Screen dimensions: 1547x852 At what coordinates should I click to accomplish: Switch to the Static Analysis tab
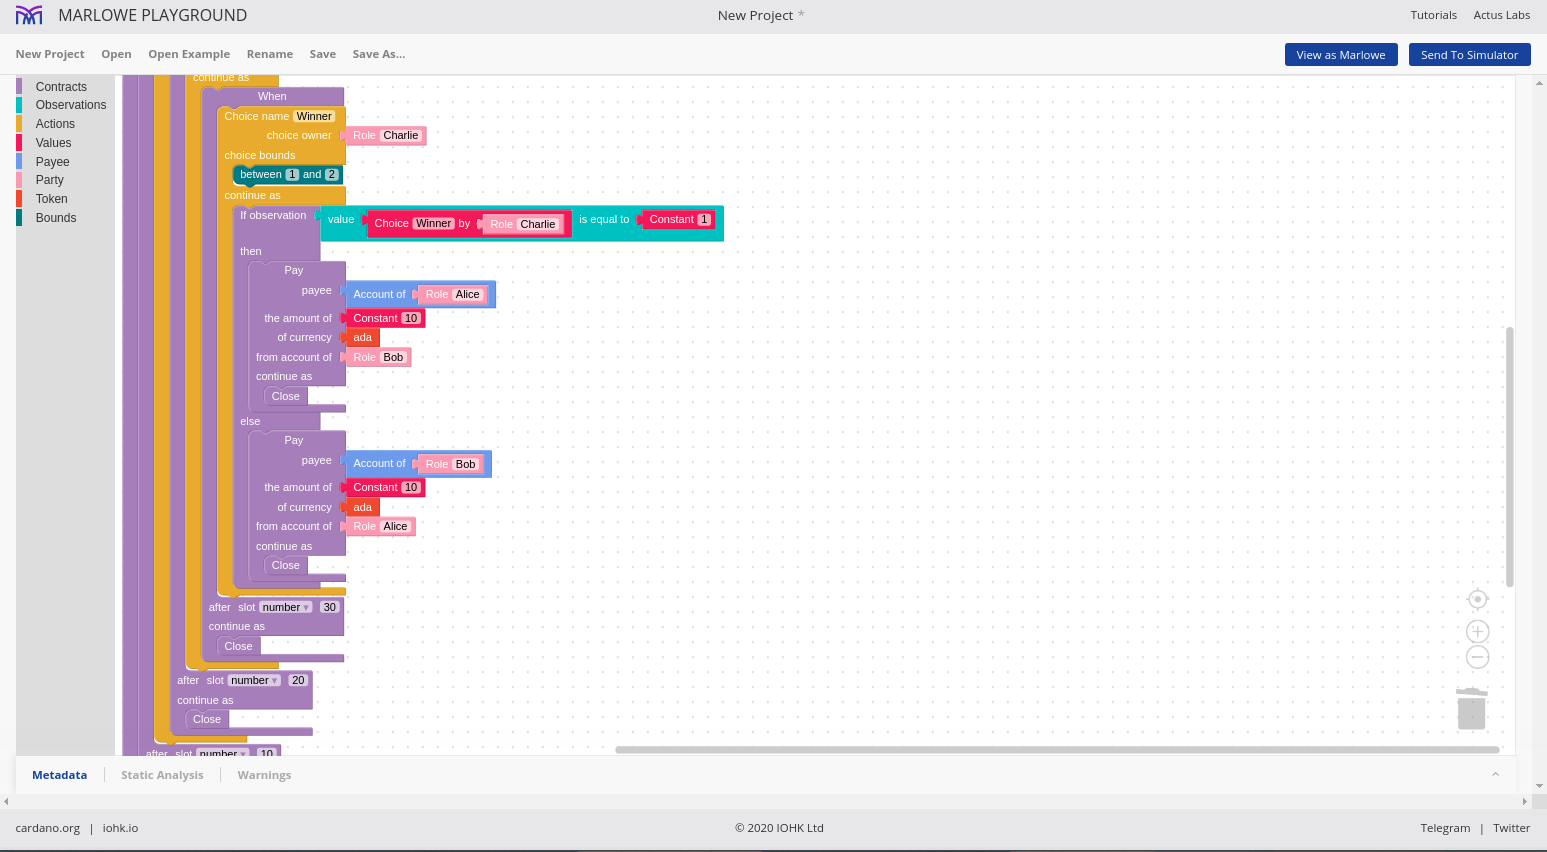(x=162, y=775)
